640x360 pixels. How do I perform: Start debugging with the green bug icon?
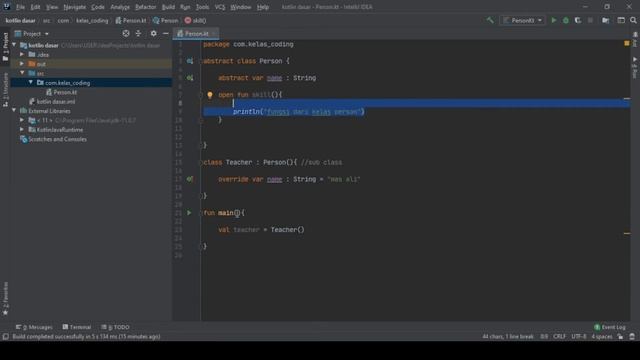pos(566,20)
